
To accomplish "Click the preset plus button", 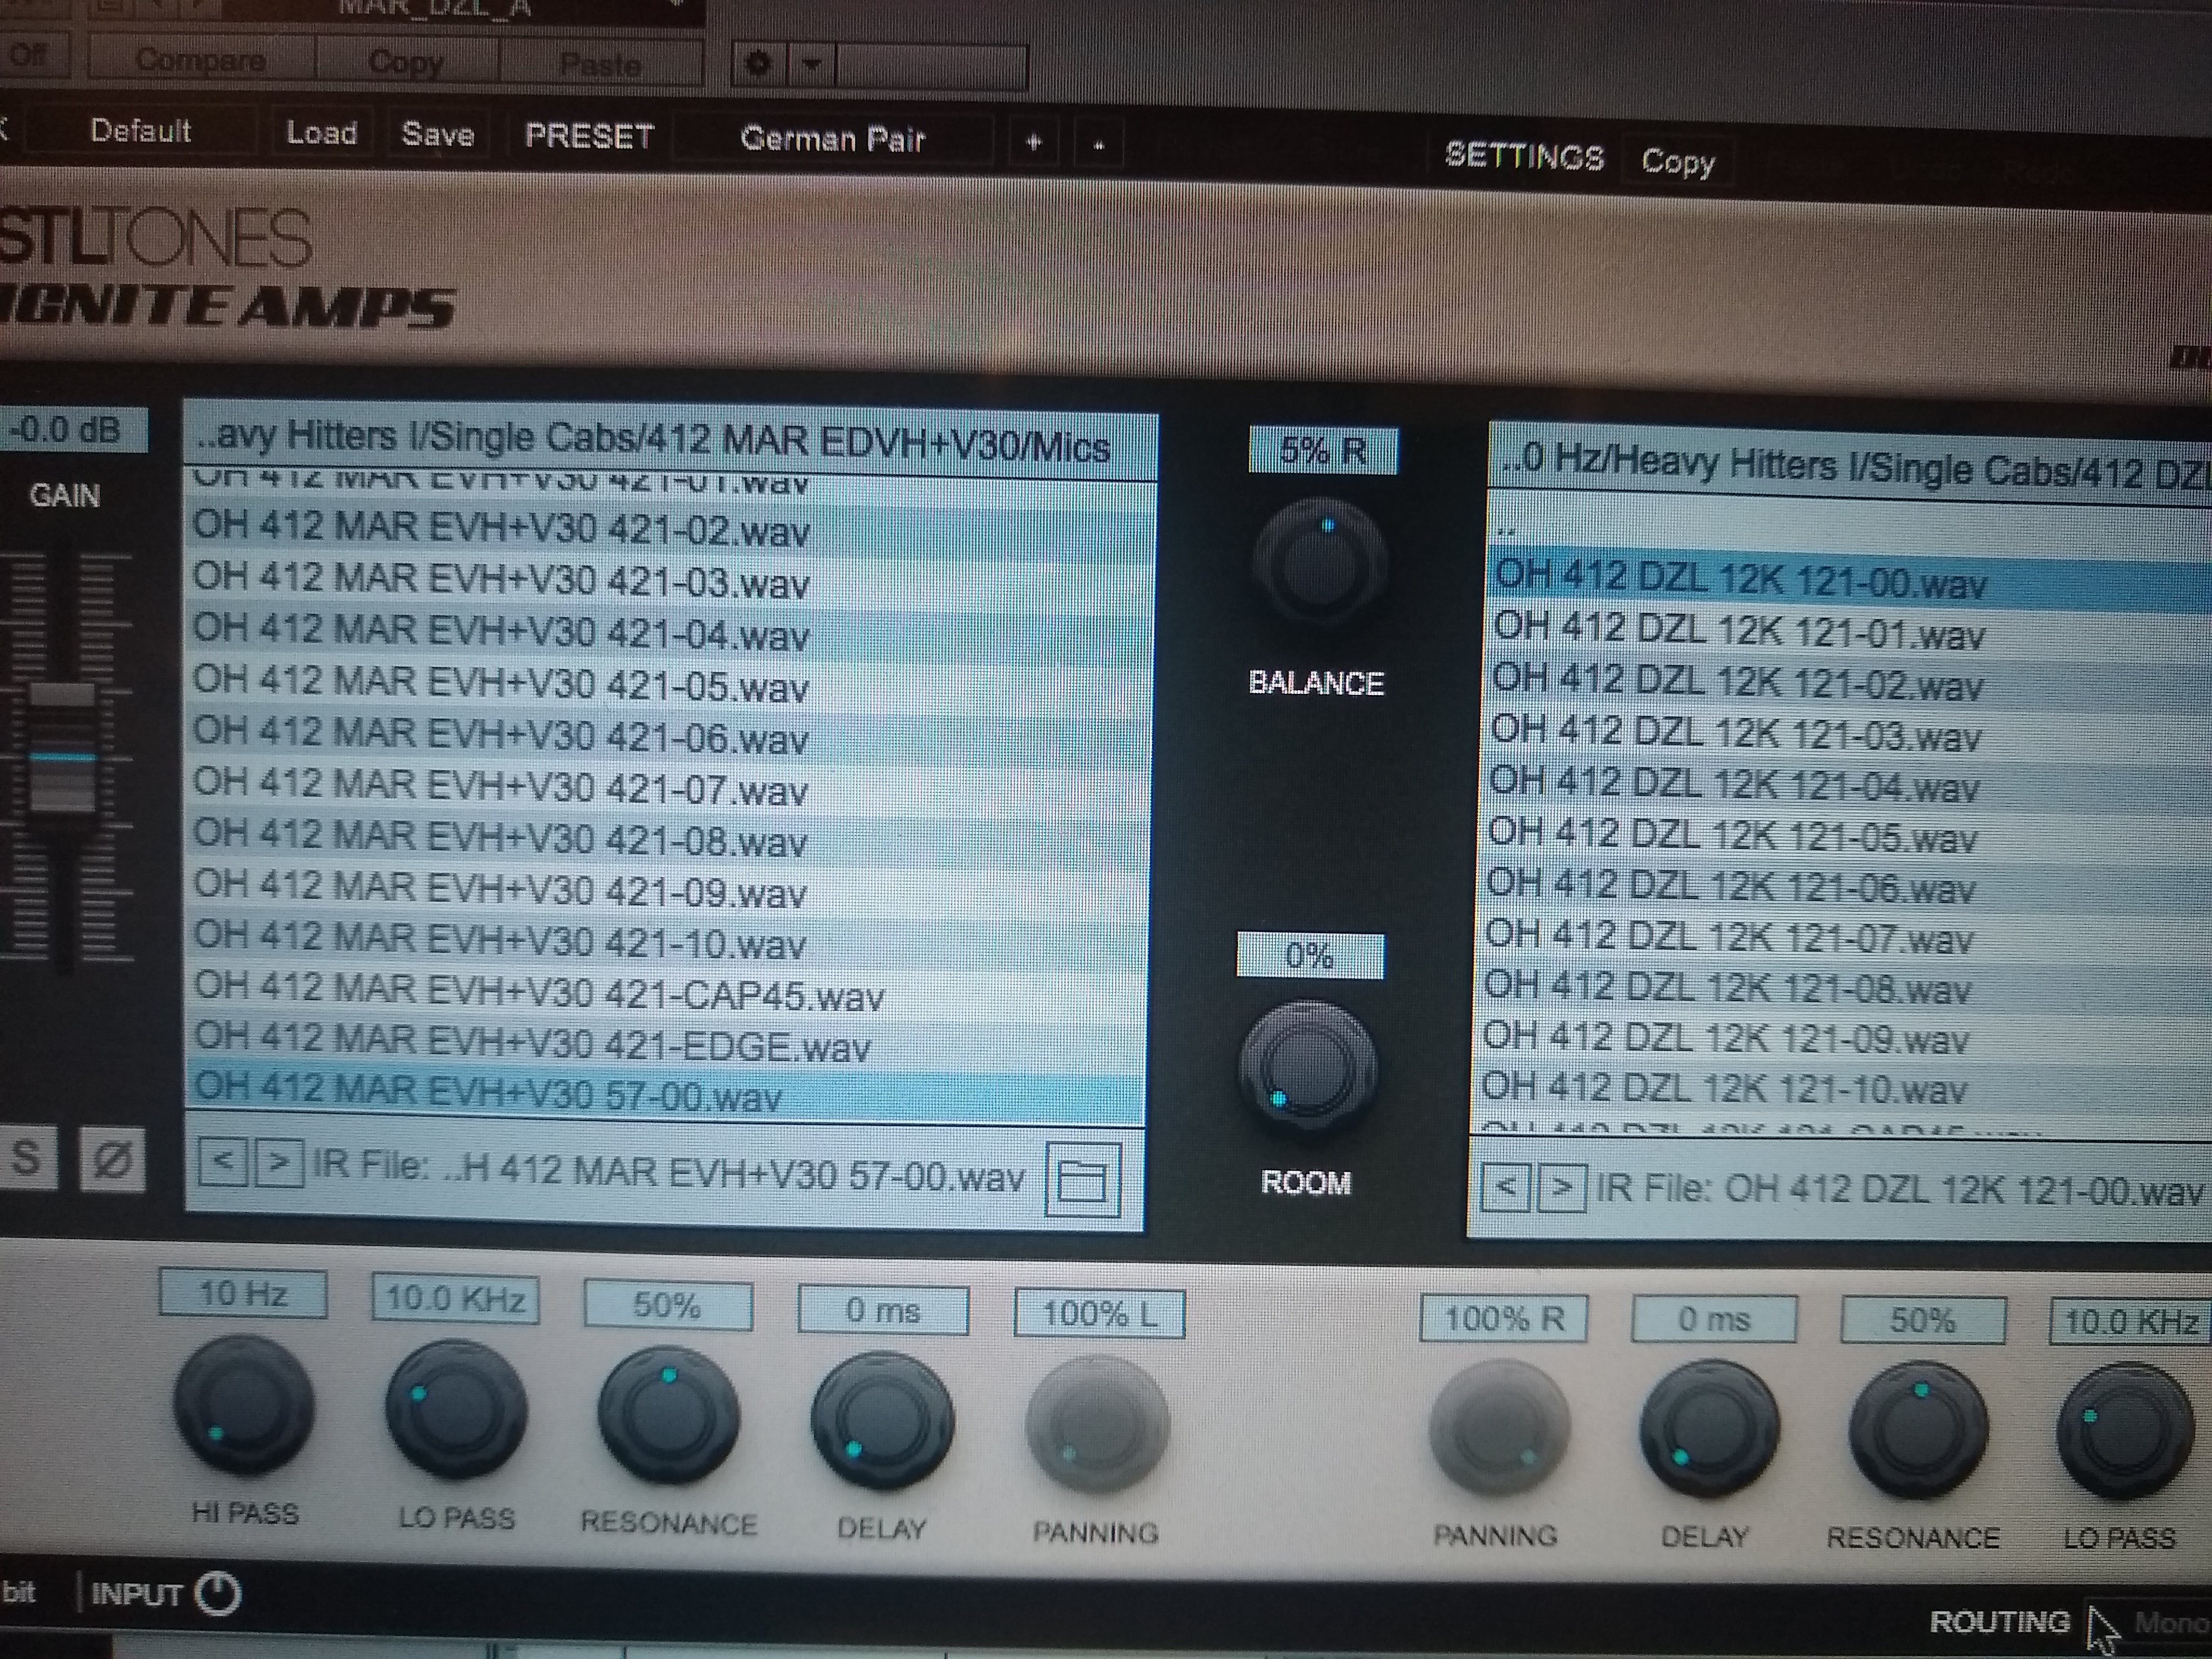I will tap(1034, 143).
